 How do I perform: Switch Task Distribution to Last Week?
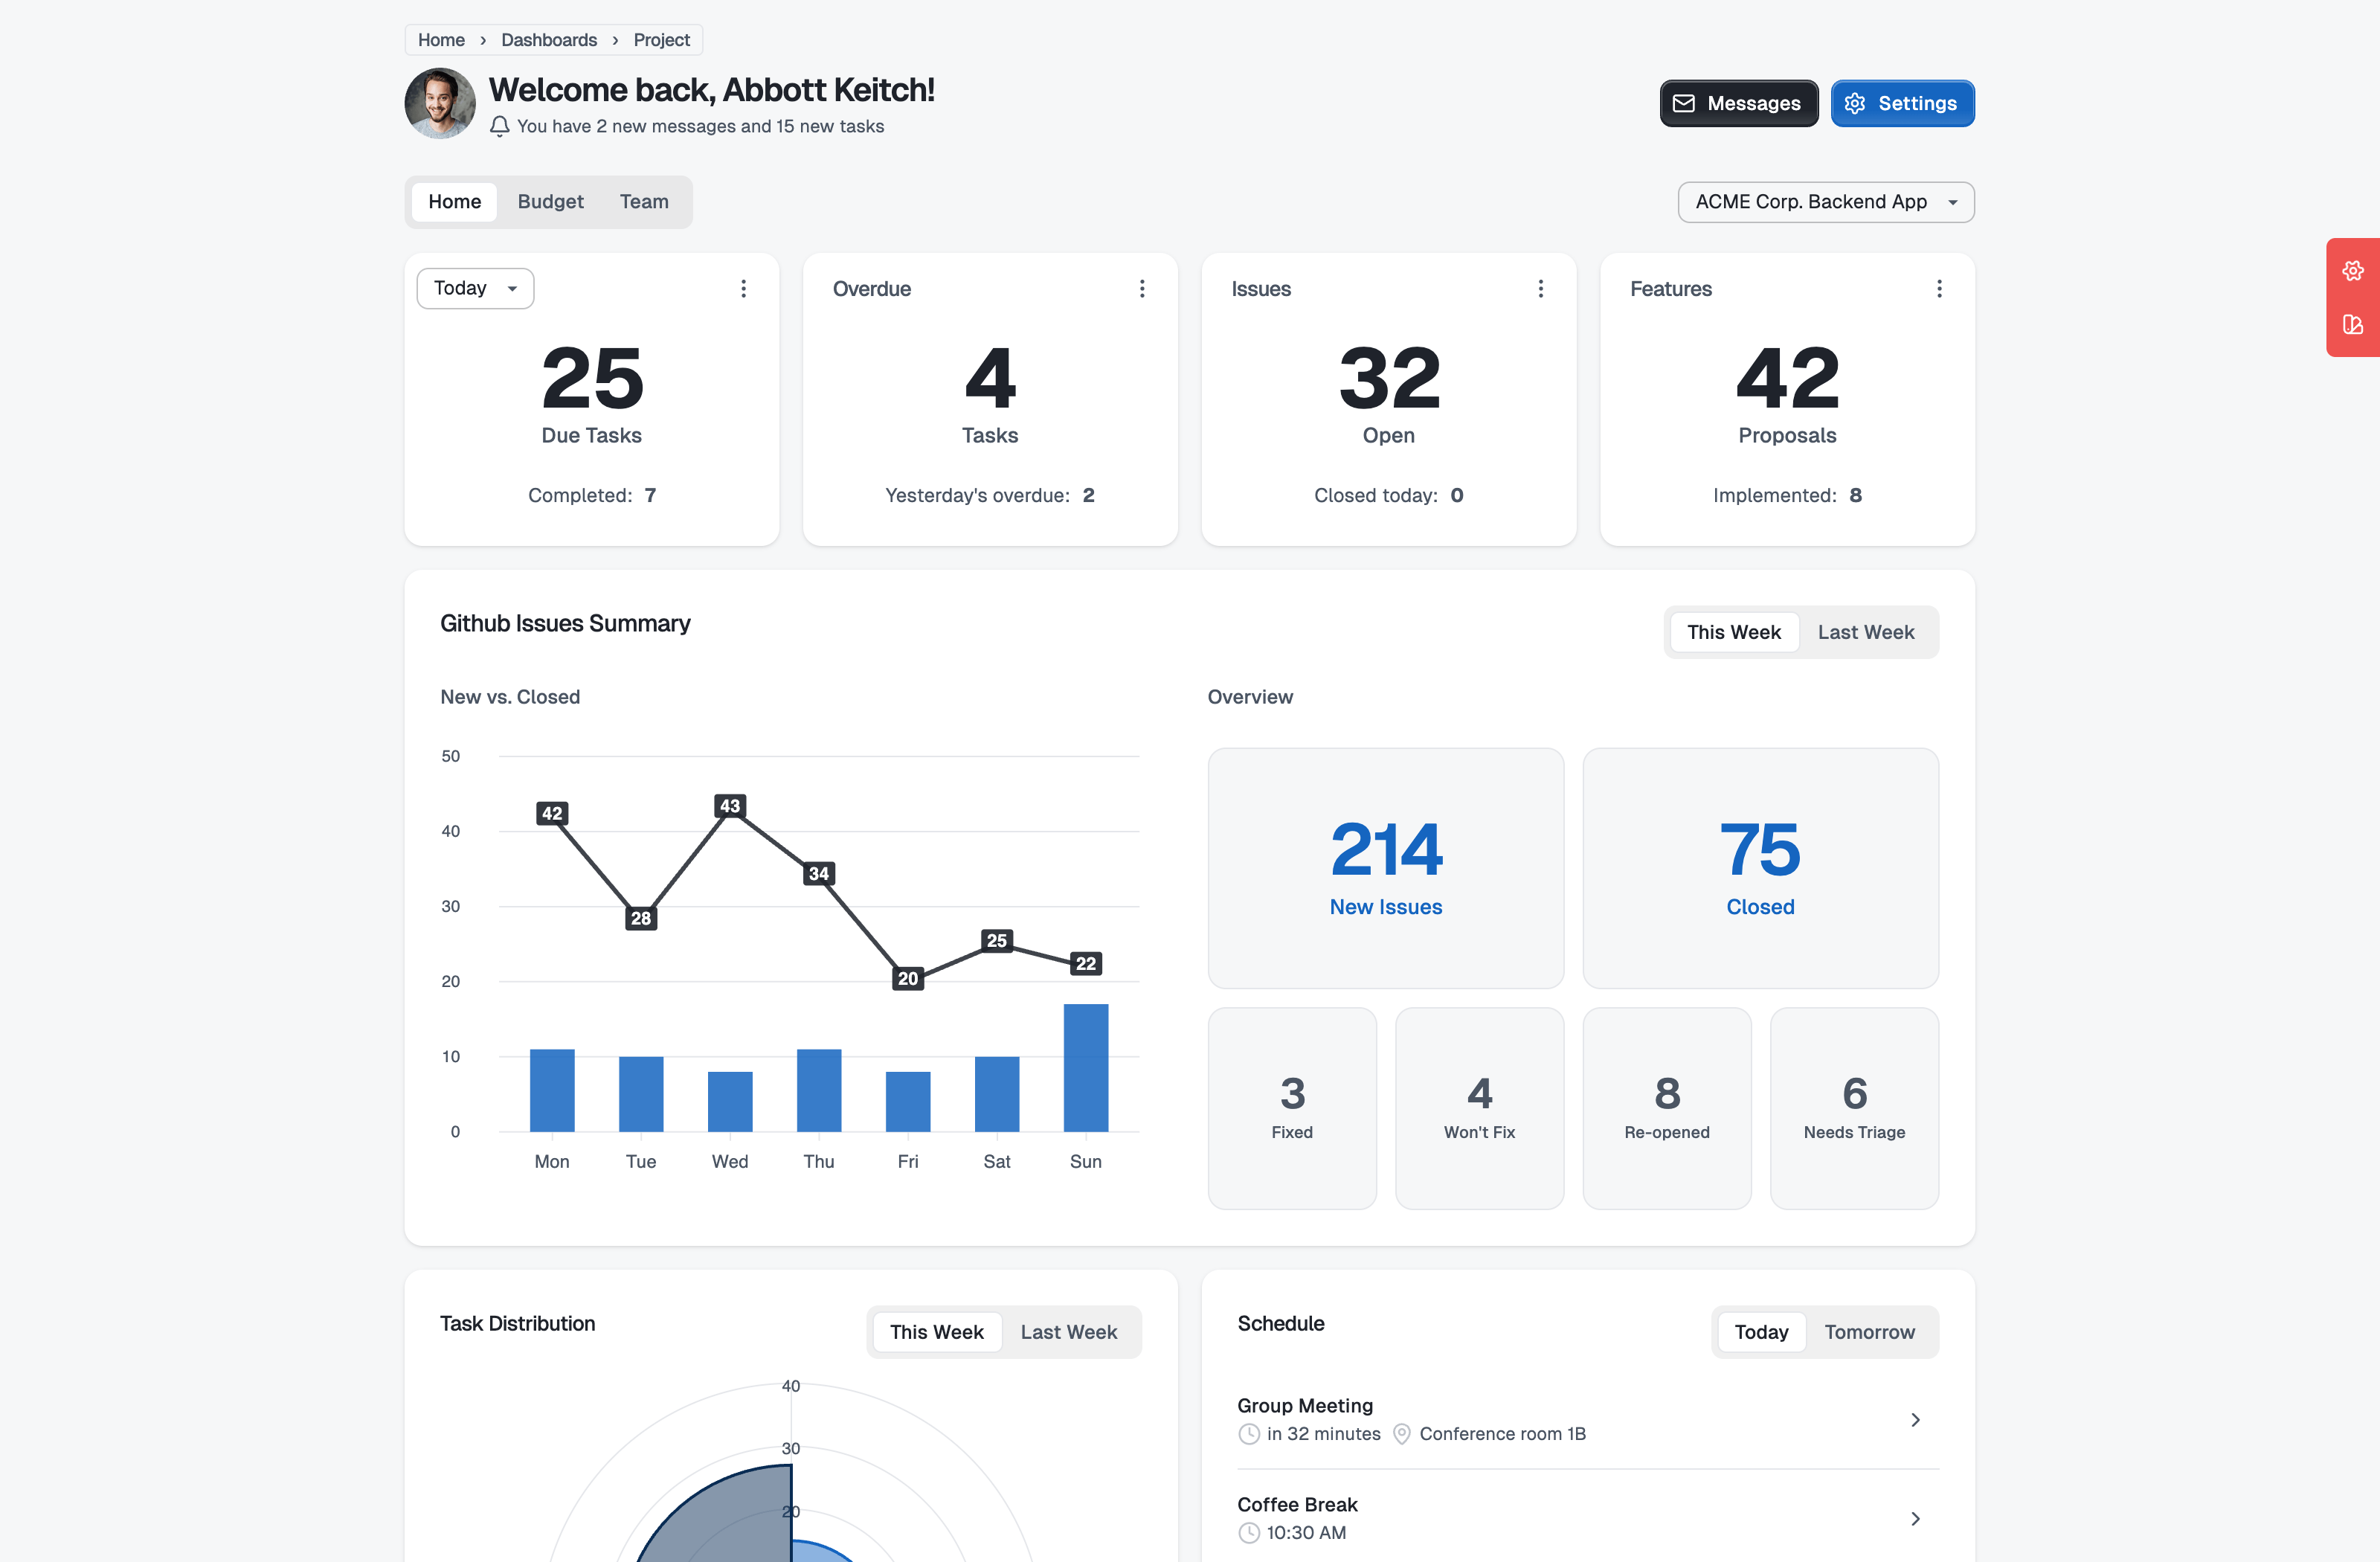click(1068, 1332)
